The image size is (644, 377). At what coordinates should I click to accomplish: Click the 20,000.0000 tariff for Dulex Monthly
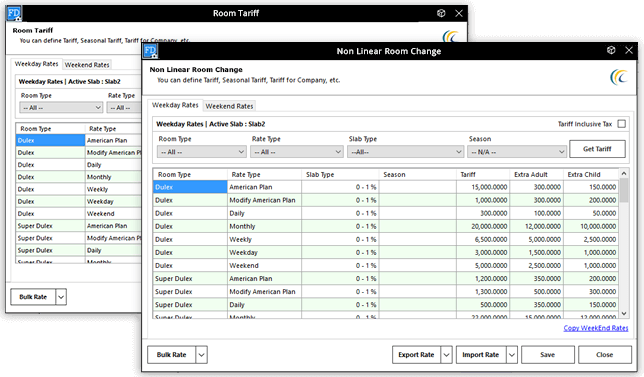point(483,226)
